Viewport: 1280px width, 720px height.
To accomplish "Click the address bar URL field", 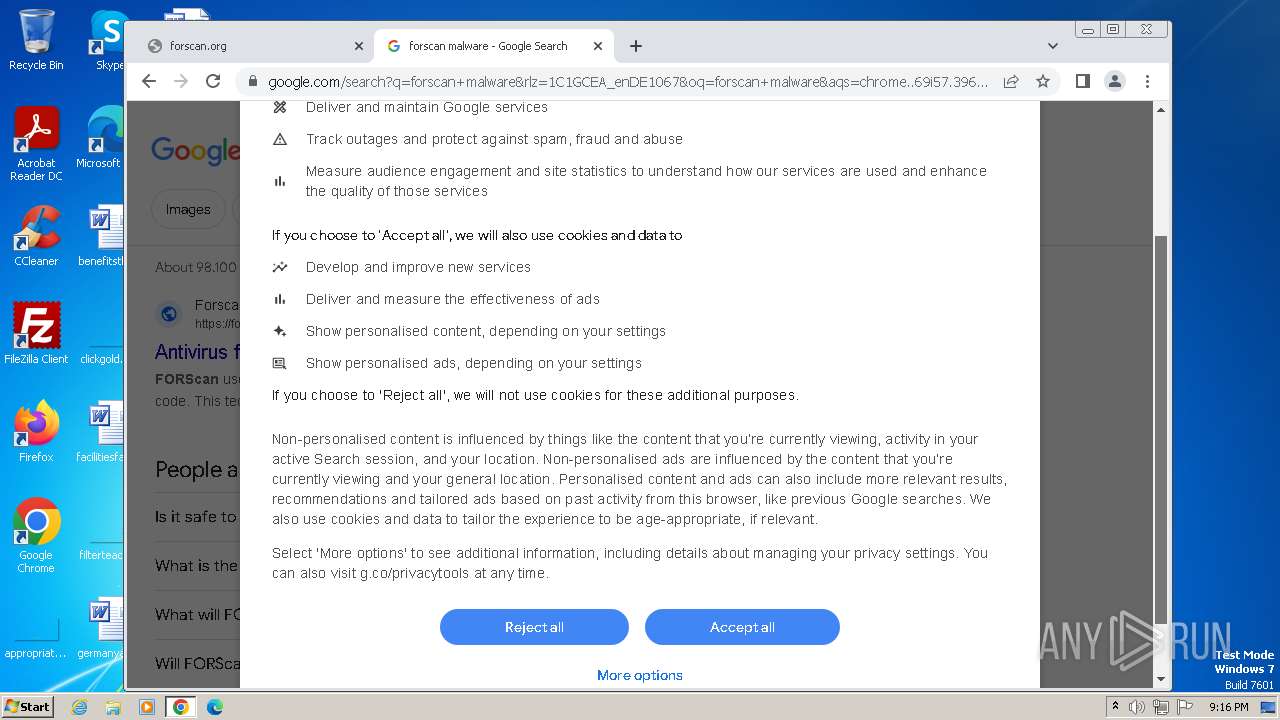I will pos(628,82).
